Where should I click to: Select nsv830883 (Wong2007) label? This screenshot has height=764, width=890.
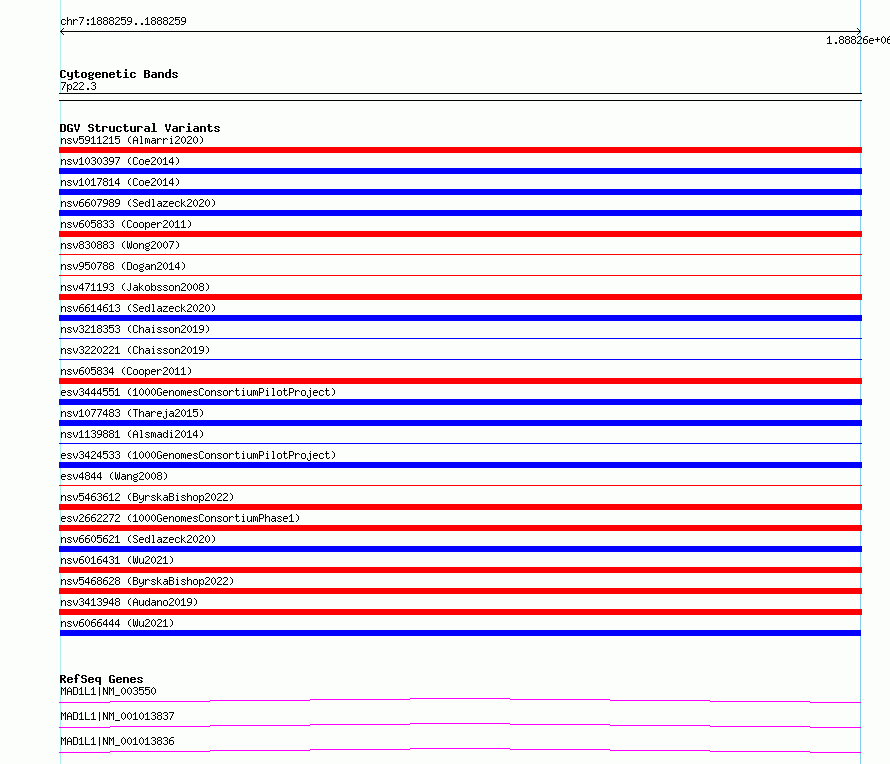(x=120, y=245)
